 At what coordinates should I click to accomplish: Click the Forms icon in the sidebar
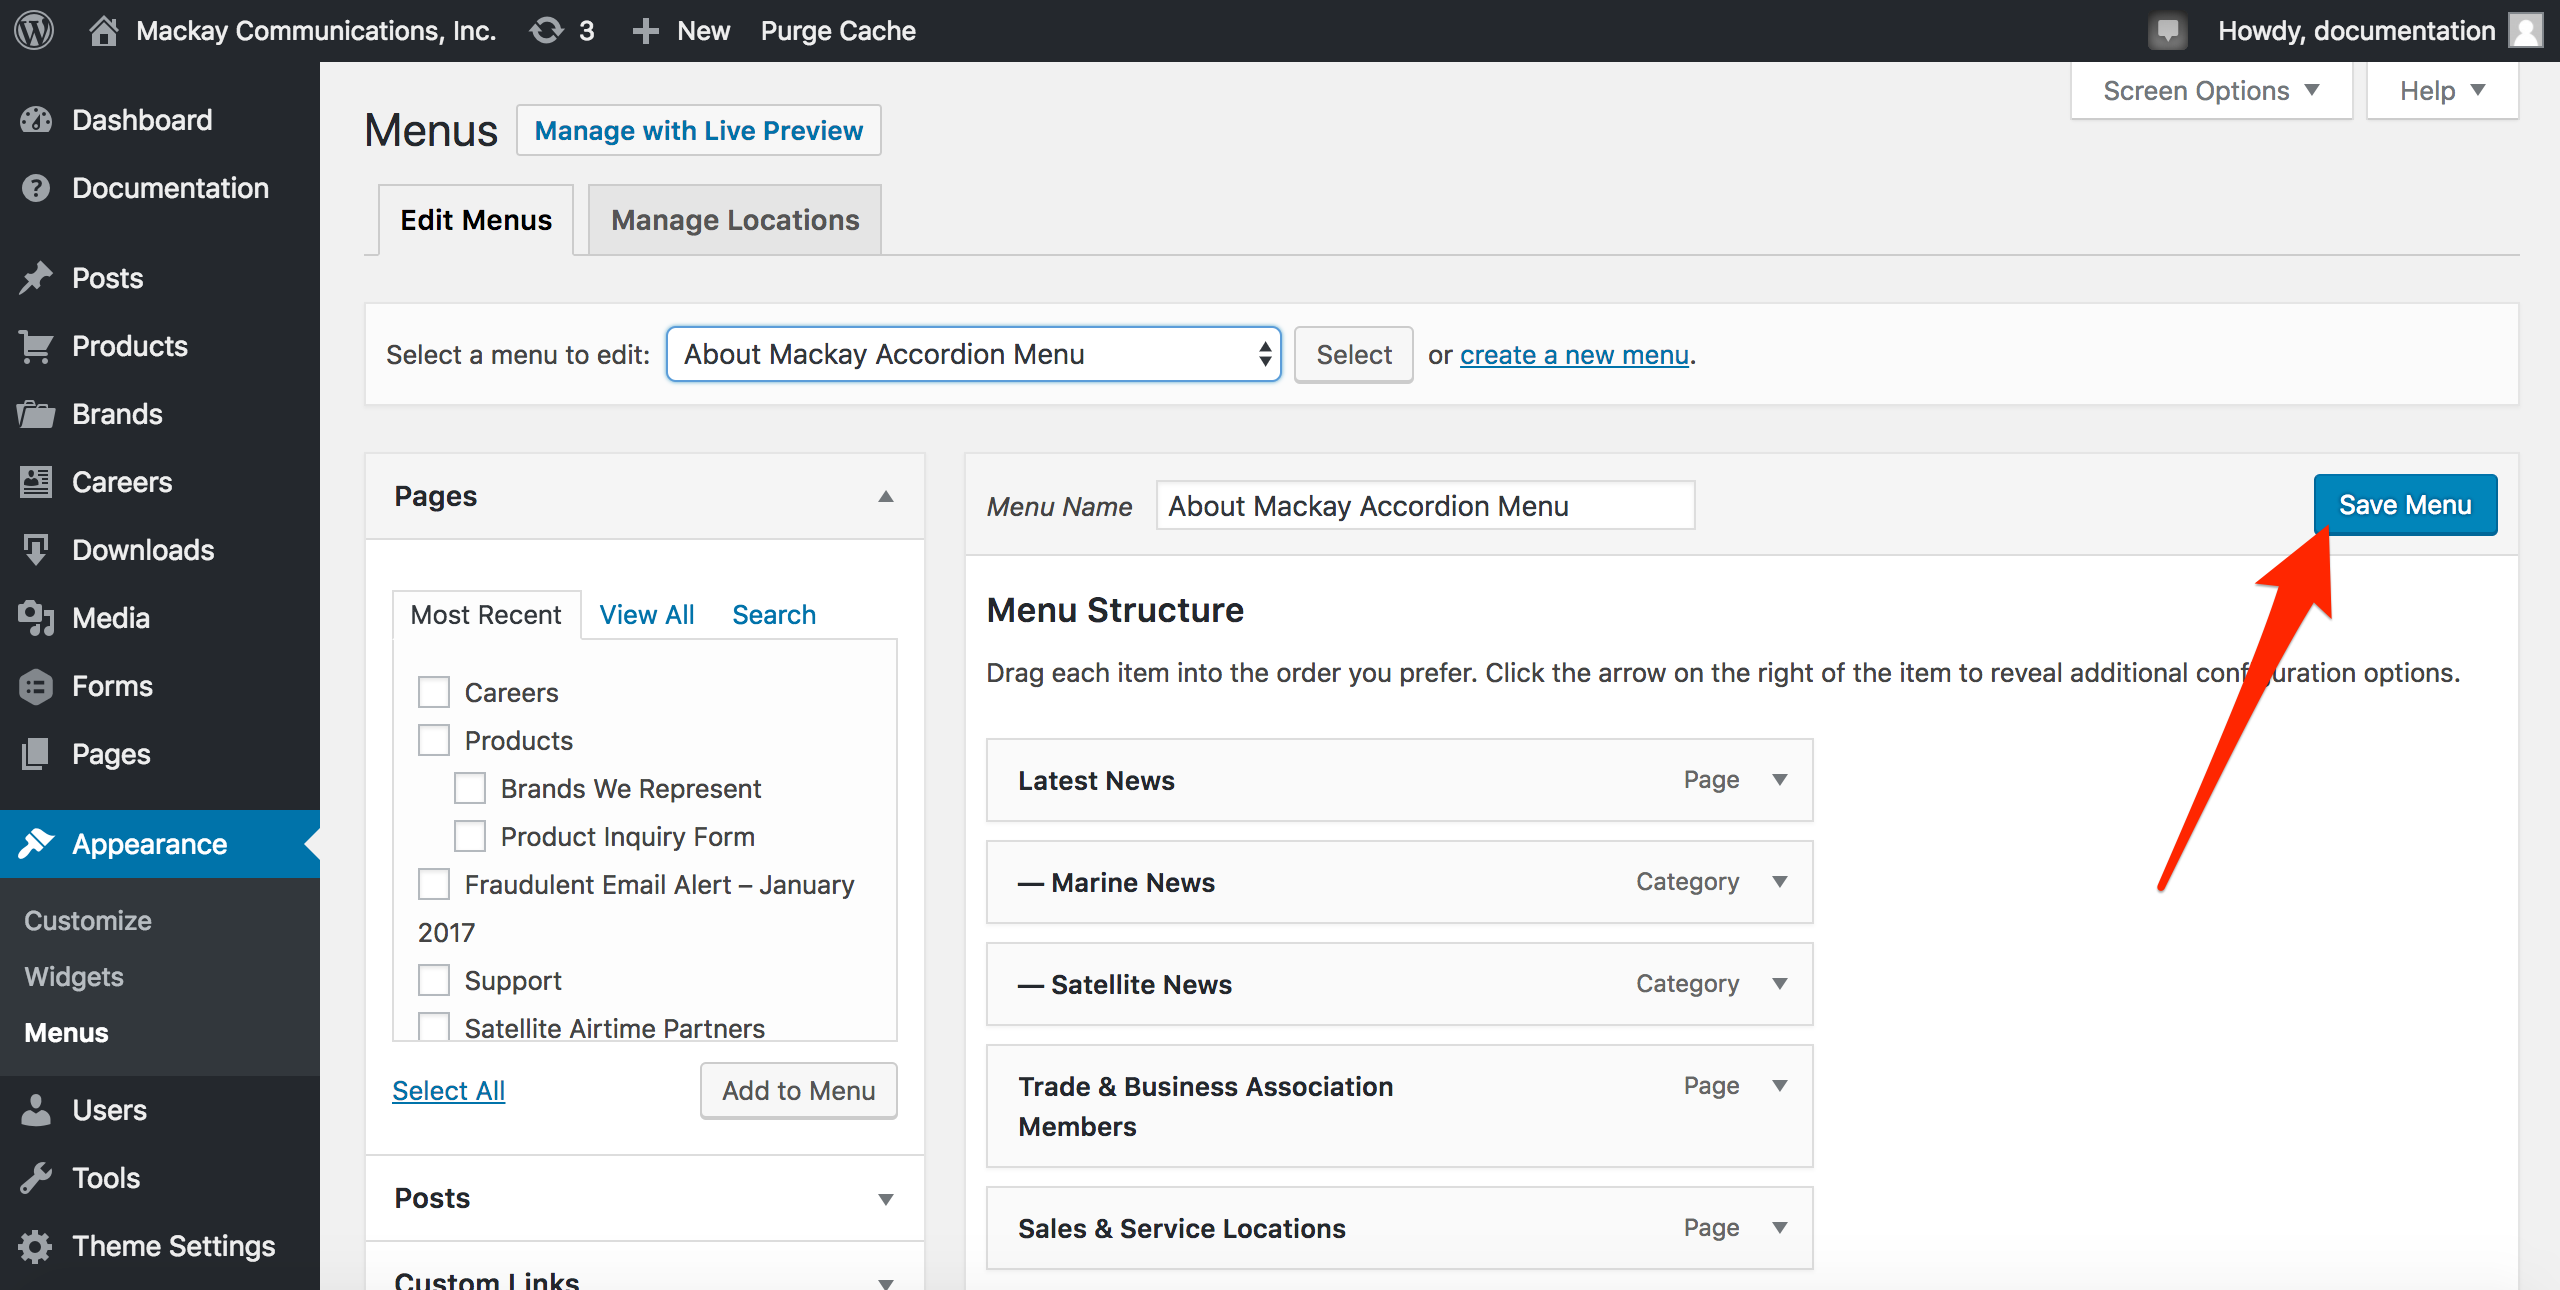(x=36, y=686)
